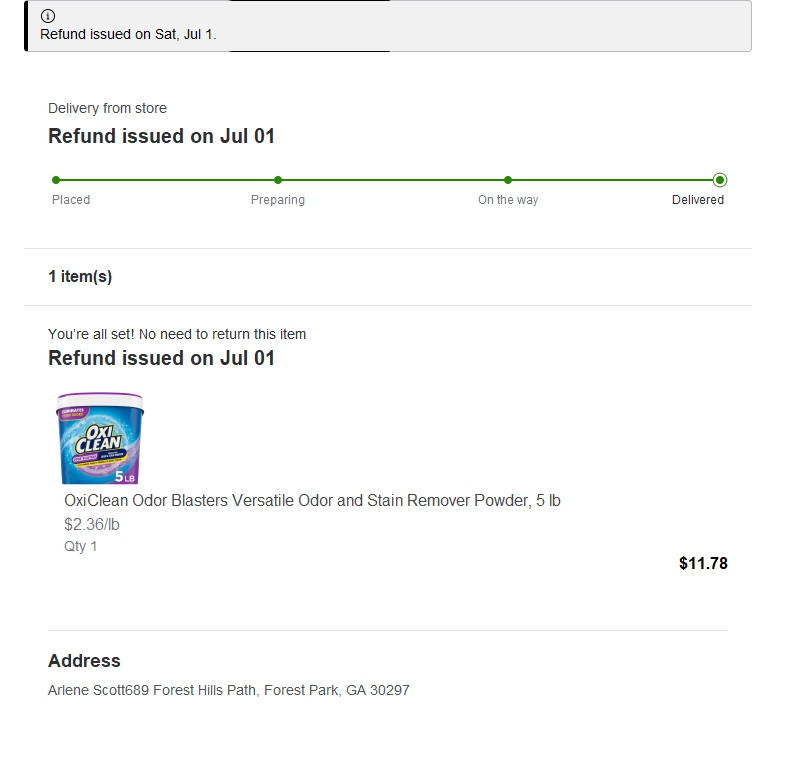Click the Arlene Scott delivery address text
800x766 pixels.
(229, 690)
